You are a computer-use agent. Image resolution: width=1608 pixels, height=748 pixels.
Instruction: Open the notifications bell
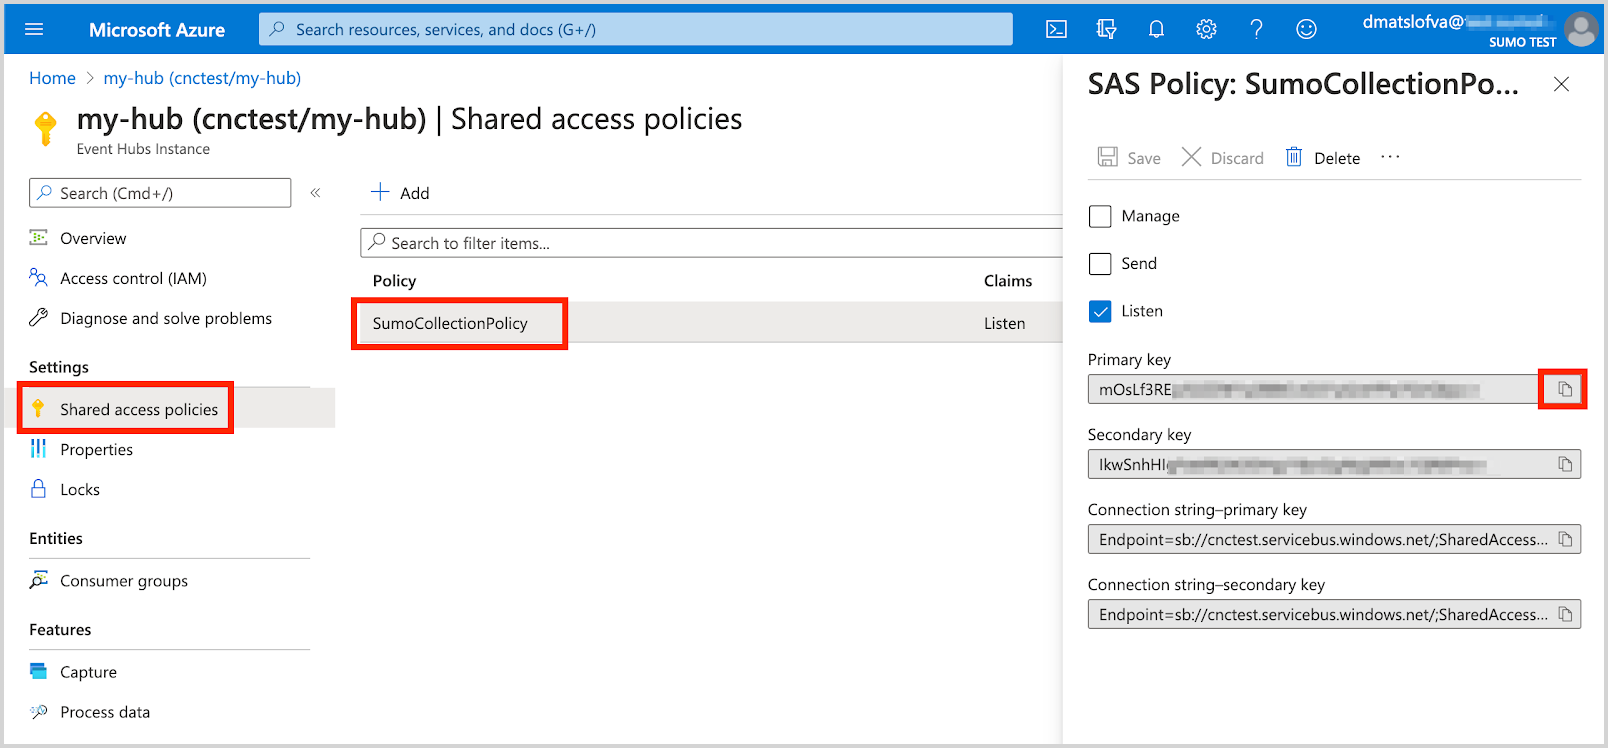[1156, 29]
